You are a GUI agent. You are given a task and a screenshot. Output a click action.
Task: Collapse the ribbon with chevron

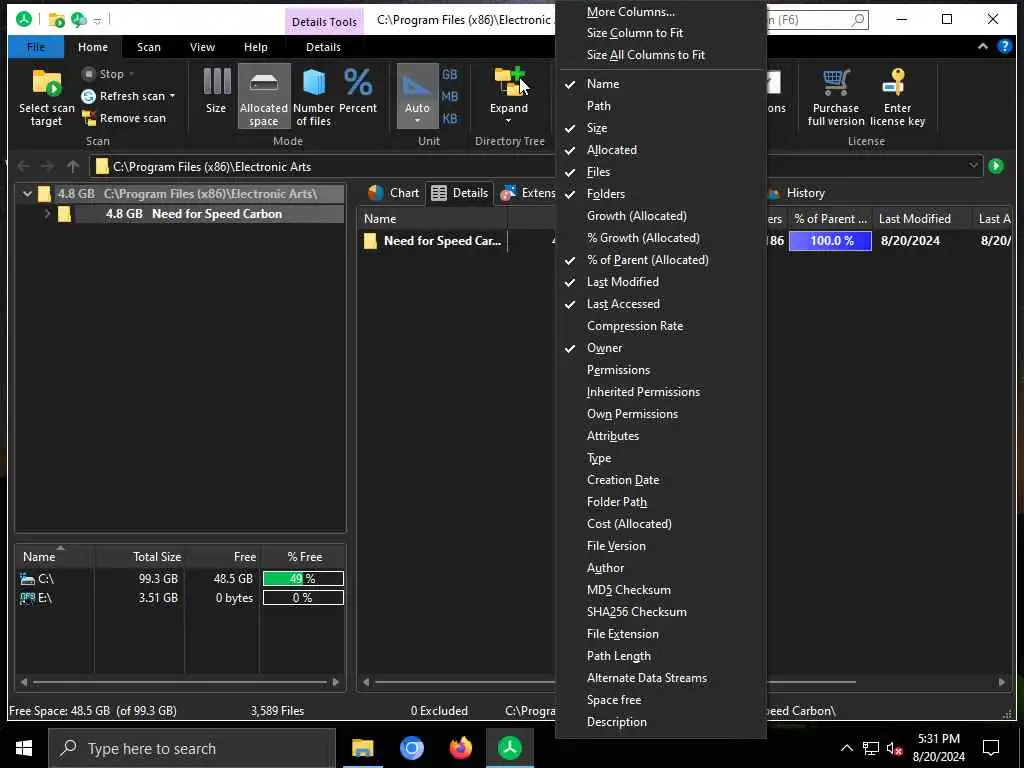(983, 46)
